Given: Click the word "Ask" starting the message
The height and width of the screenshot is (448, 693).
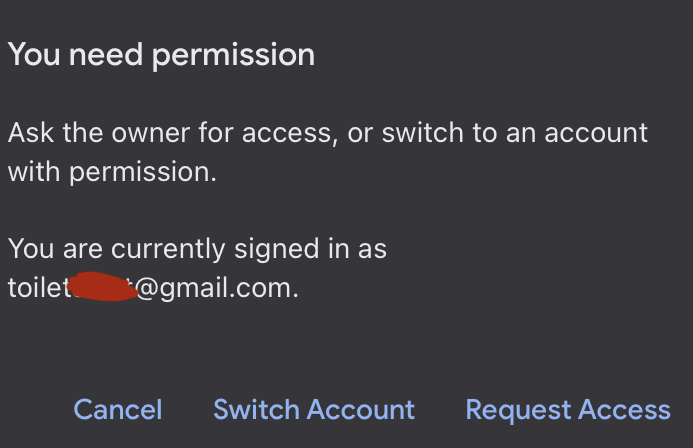Looking at the screenshot, I should click(28, 133).
